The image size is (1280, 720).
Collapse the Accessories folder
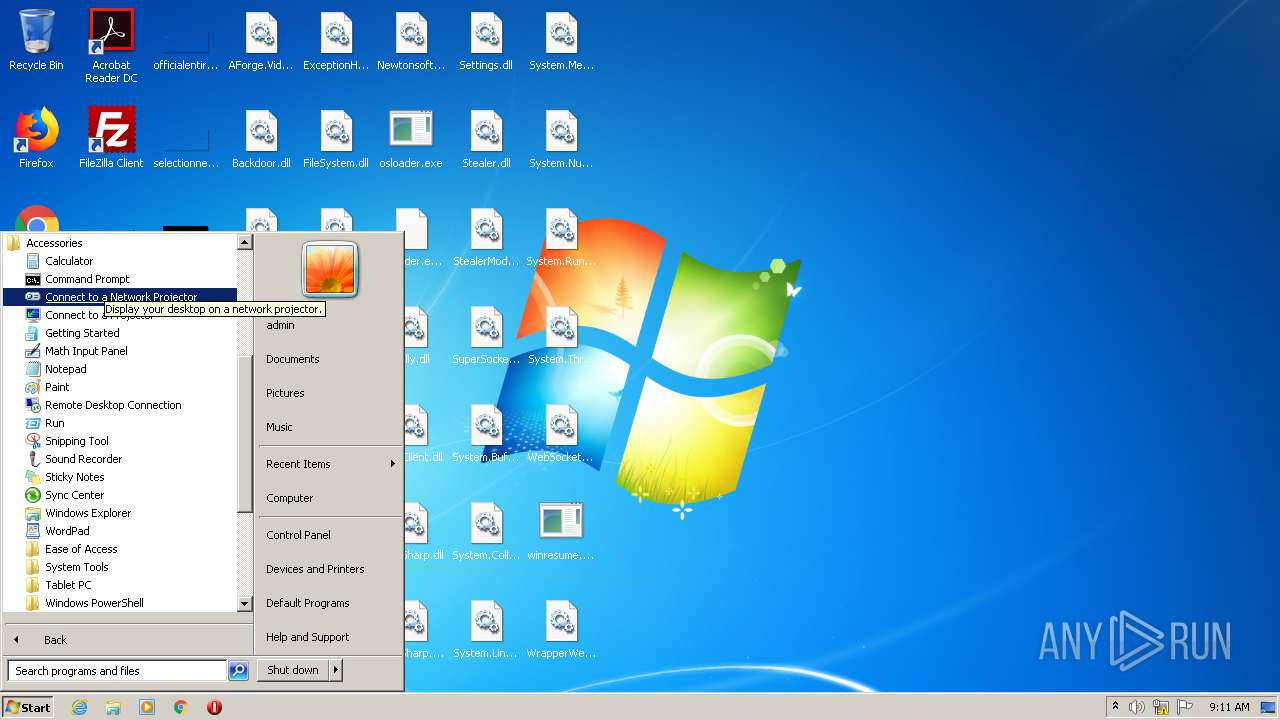tap(120, 243)
